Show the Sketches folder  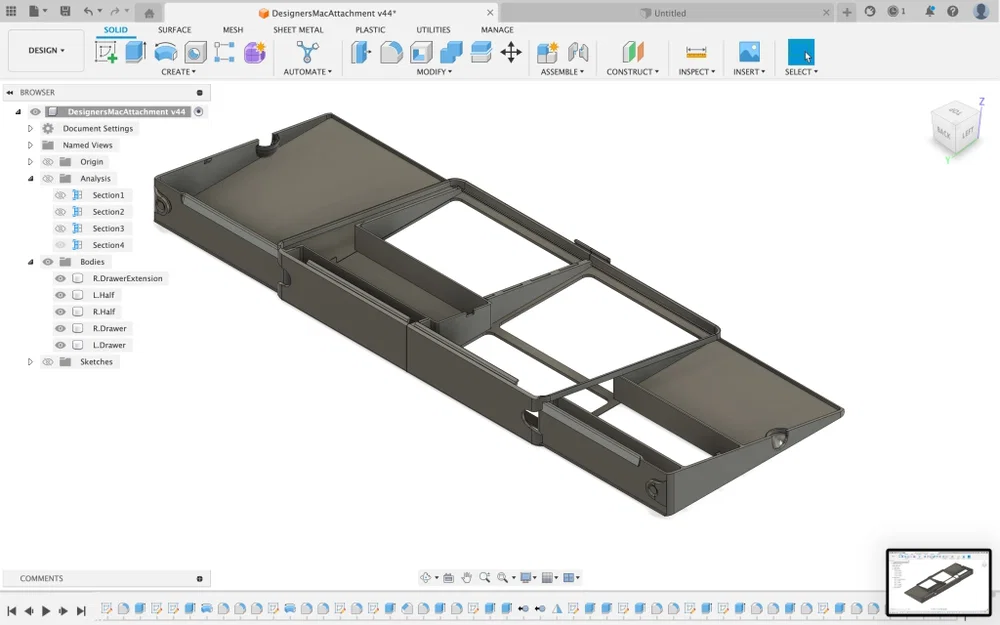click(48, 362)
